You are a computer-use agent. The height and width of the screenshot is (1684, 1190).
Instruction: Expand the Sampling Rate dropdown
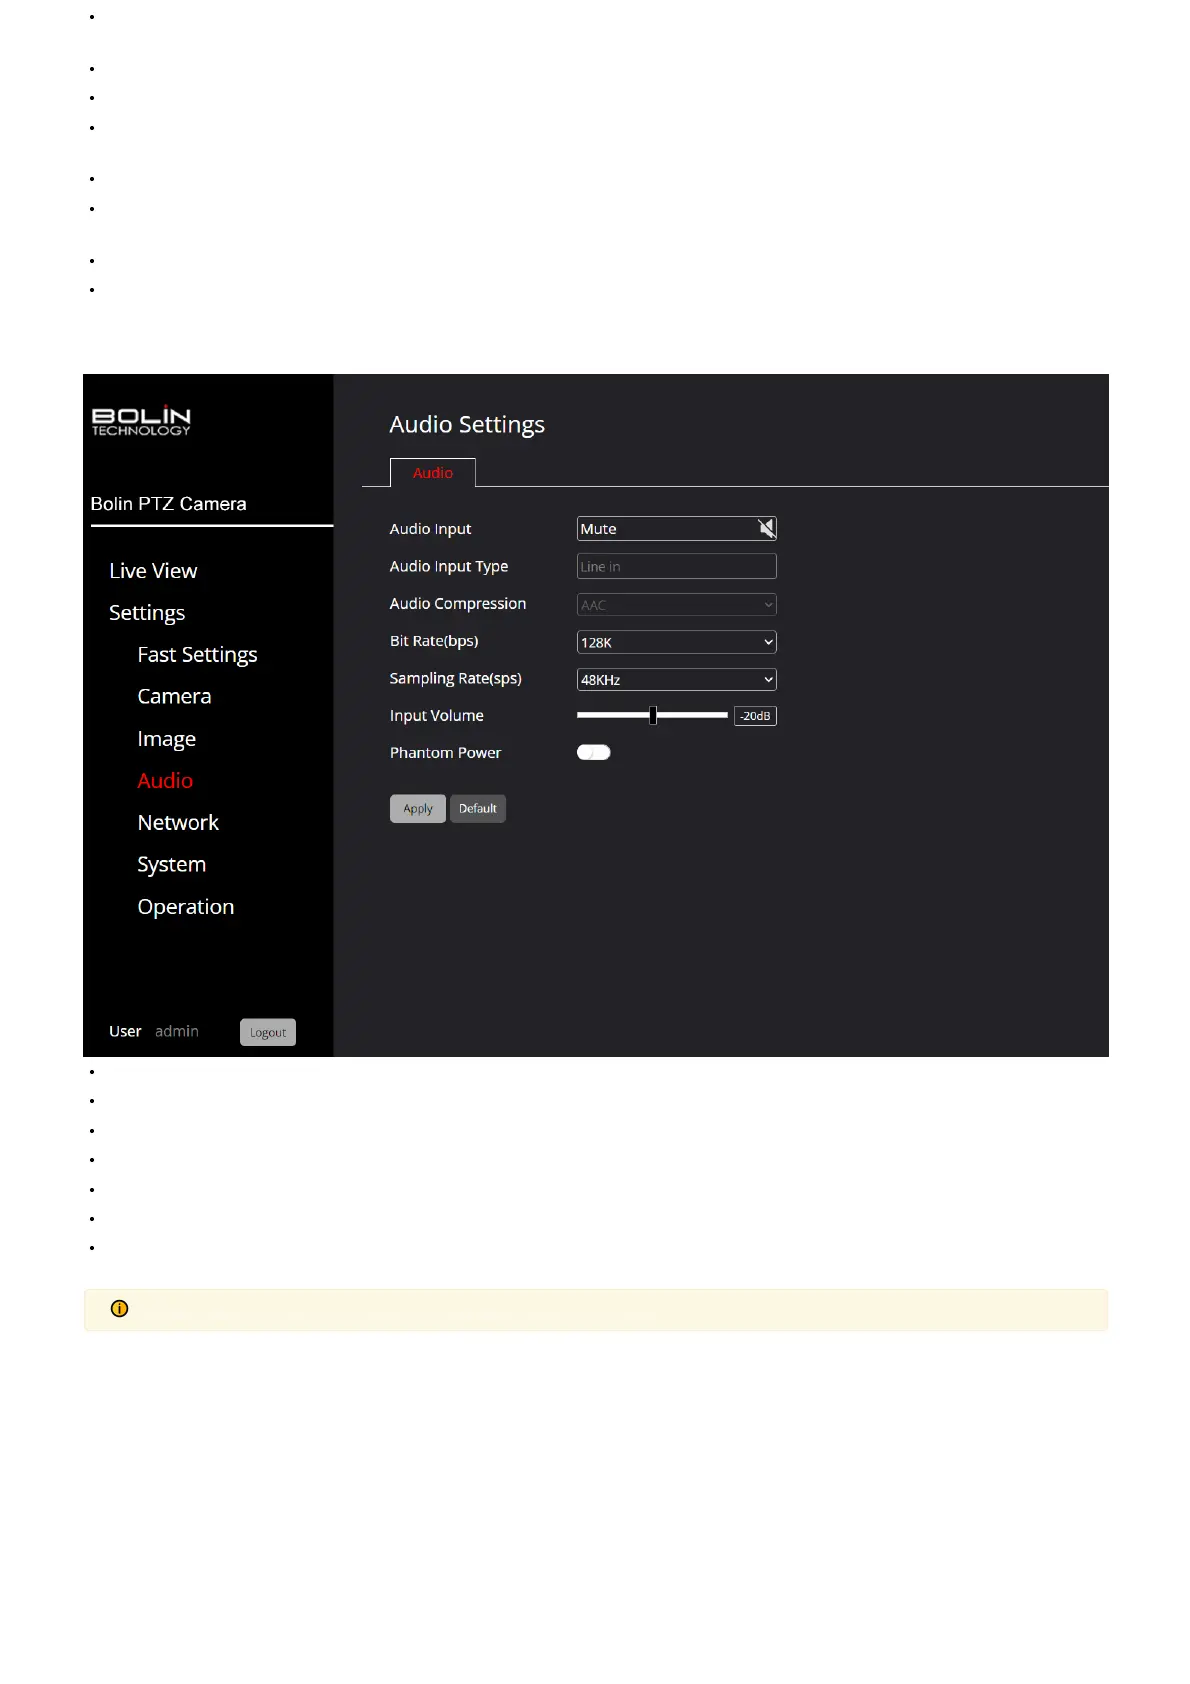click(x=676, y=680)
